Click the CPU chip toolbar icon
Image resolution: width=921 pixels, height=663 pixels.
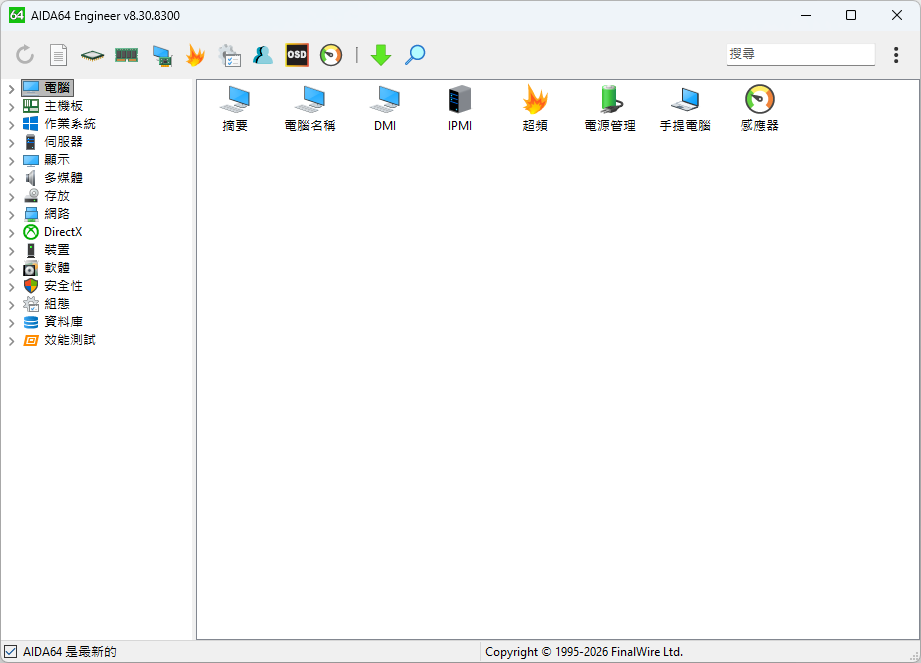(x=92, y=55)
